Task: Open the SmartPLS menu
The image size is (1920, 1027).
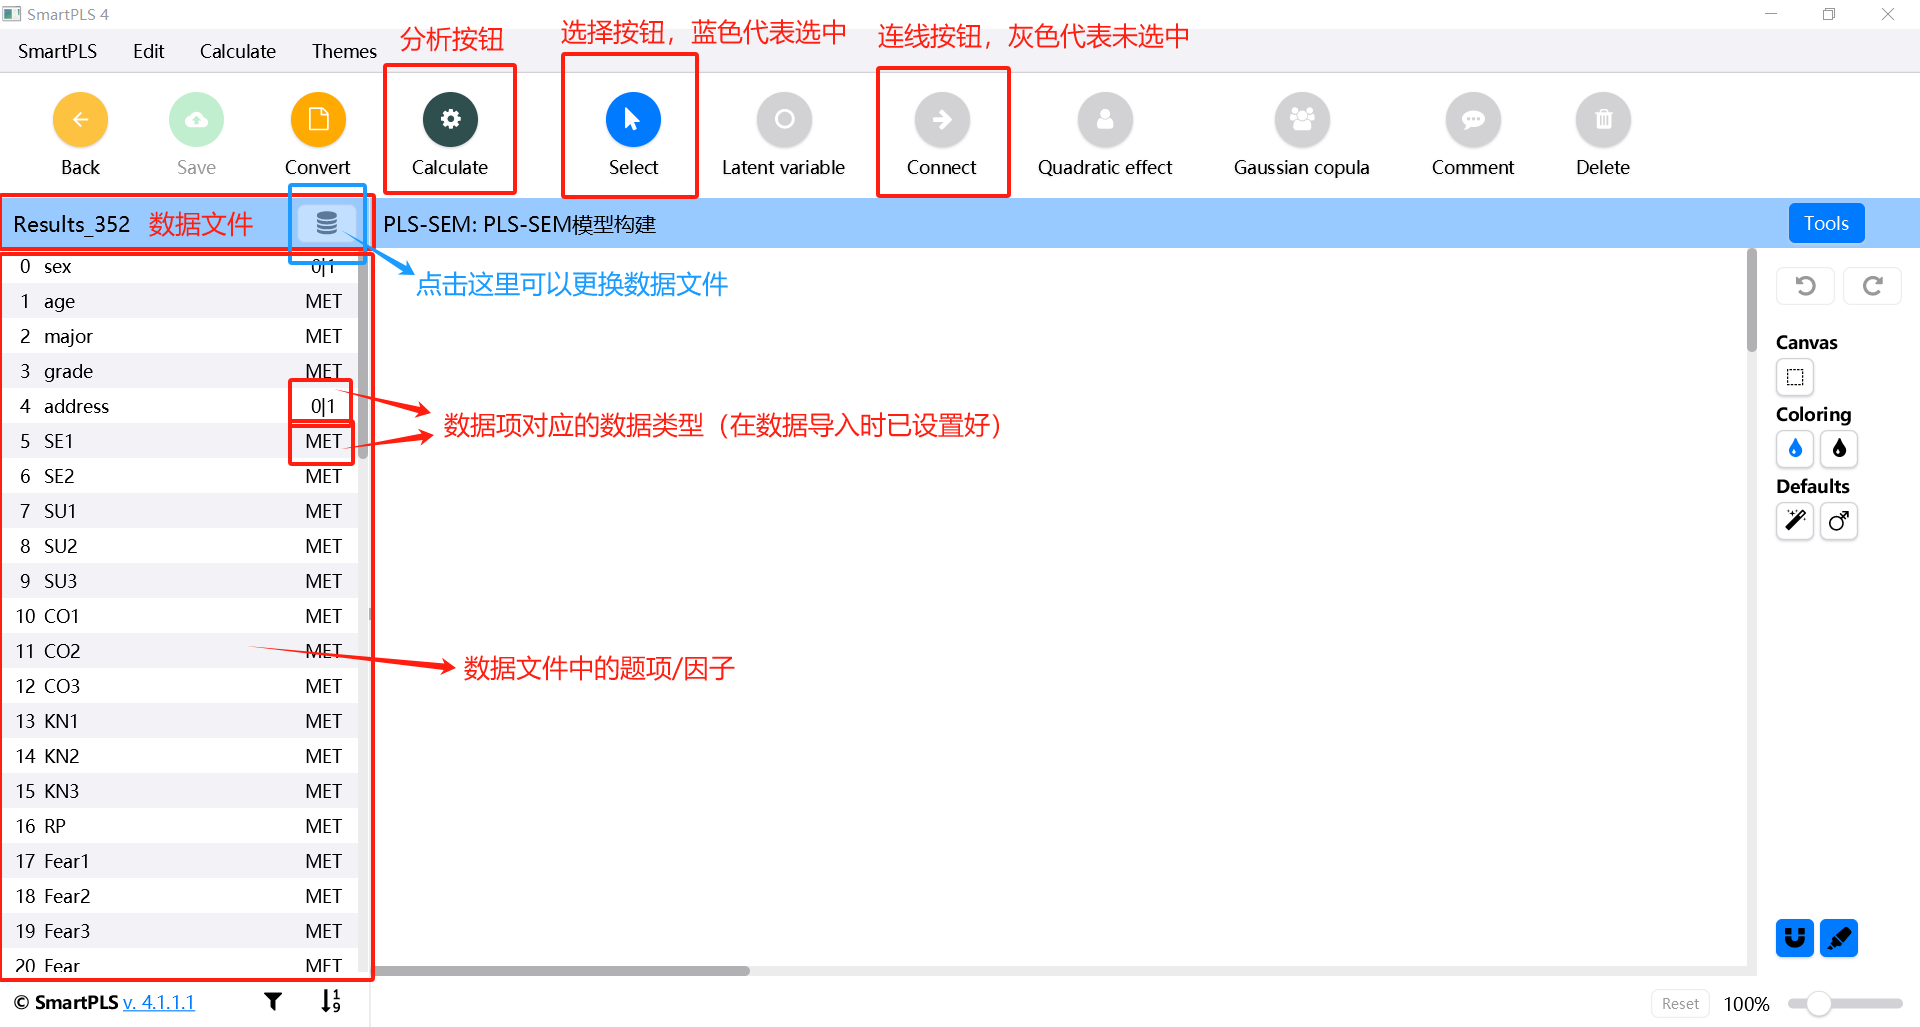Action: tap(57, 51)
